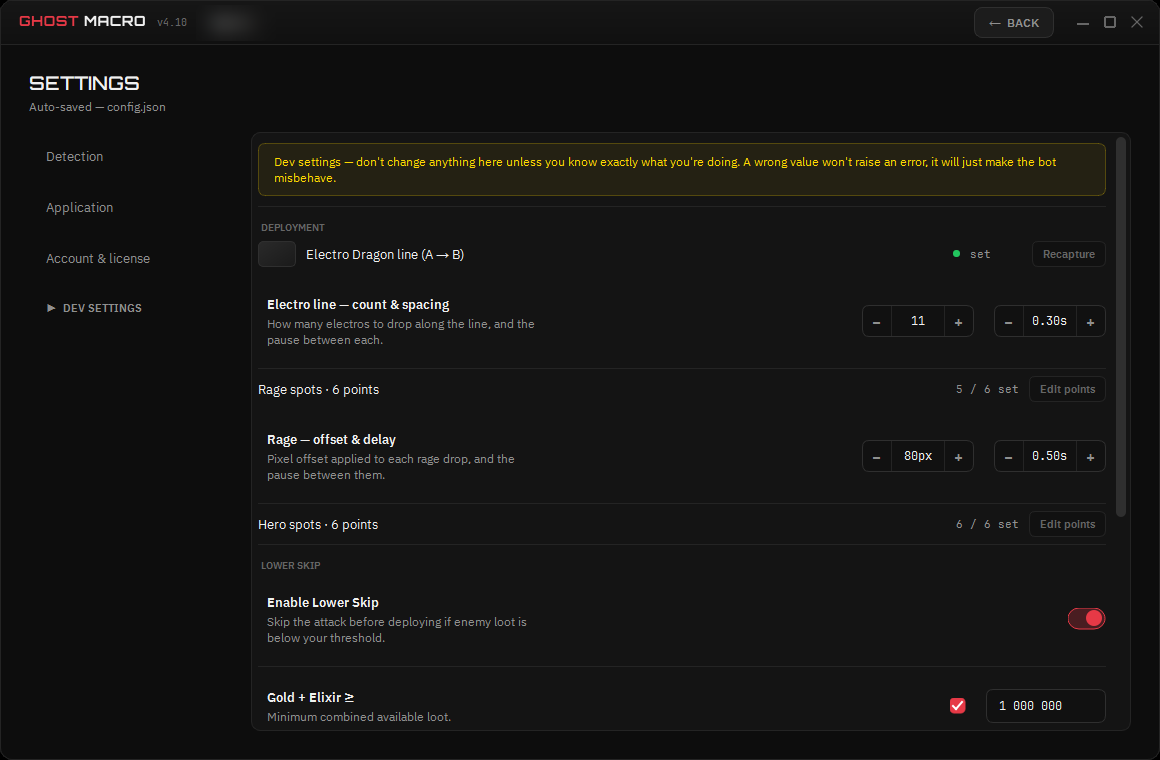Increase the electro line count
This screenshot has height=760, width=1160.
point(958,321)
